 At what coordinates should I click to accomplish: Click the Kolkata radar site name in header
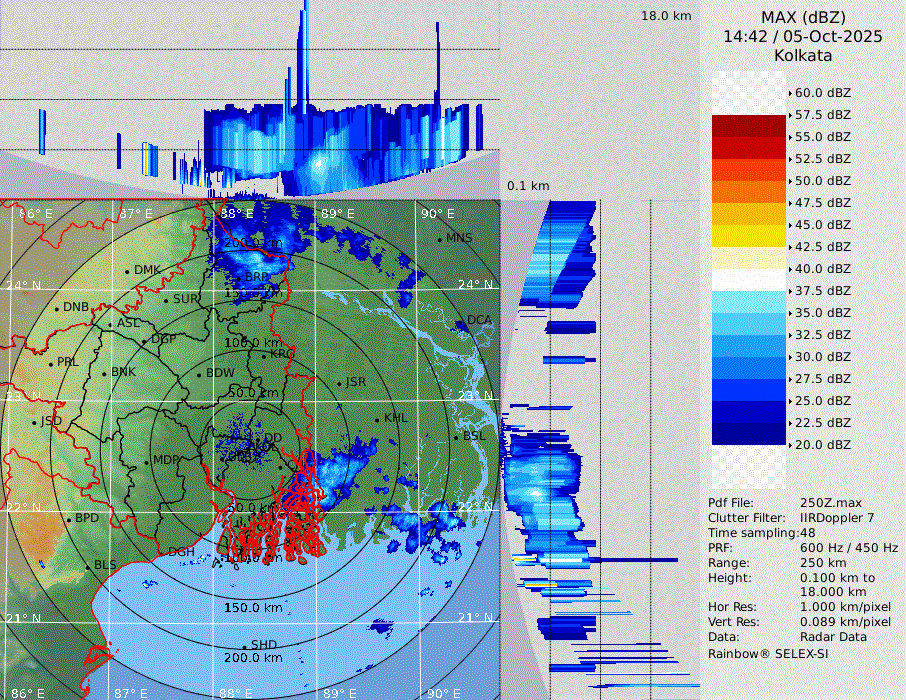pos(803,55)
